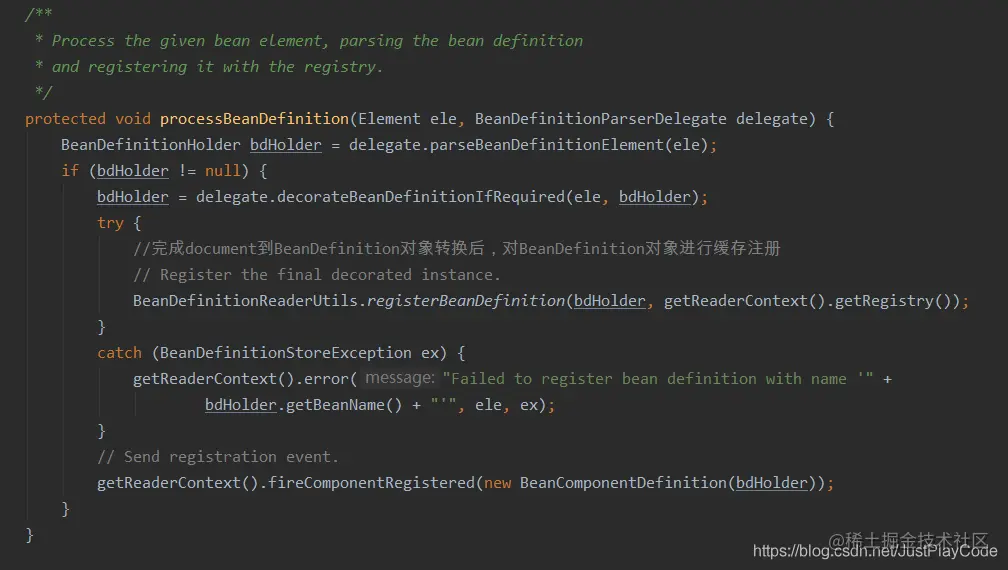This screenshot has height=570, width=1008.
Task: Click the BeanComponentDefinition constructor name
Action: point(623,483)
